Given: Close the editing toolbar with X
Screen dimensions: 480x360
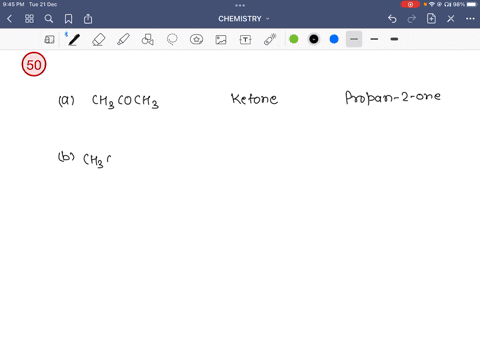Looking at the screenshot, I should pos(451,19).
